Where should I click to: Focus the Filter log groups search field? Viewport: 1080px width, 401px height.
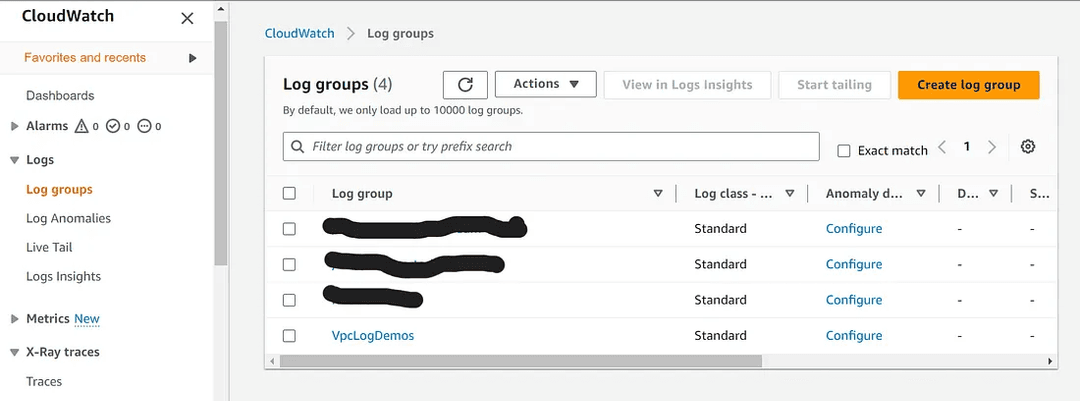pos(551,147)
